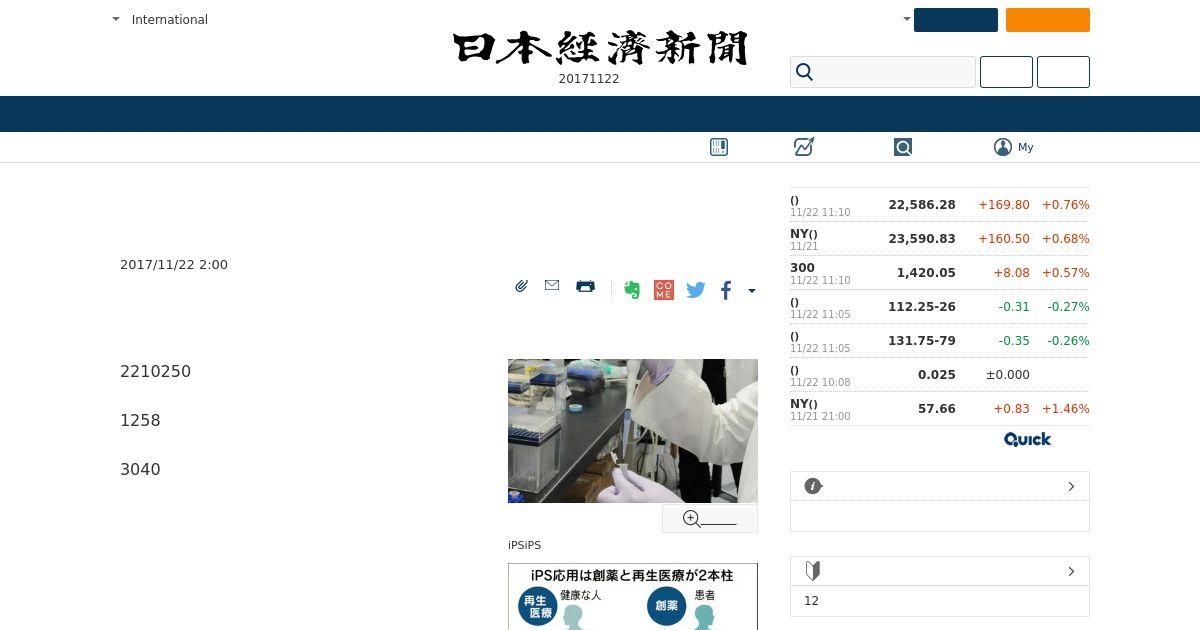The width and height of the screenshot is (1200, 630).
Task: Click the article timestamp 2017/11/22 2:00
Action: coord(174,265)
